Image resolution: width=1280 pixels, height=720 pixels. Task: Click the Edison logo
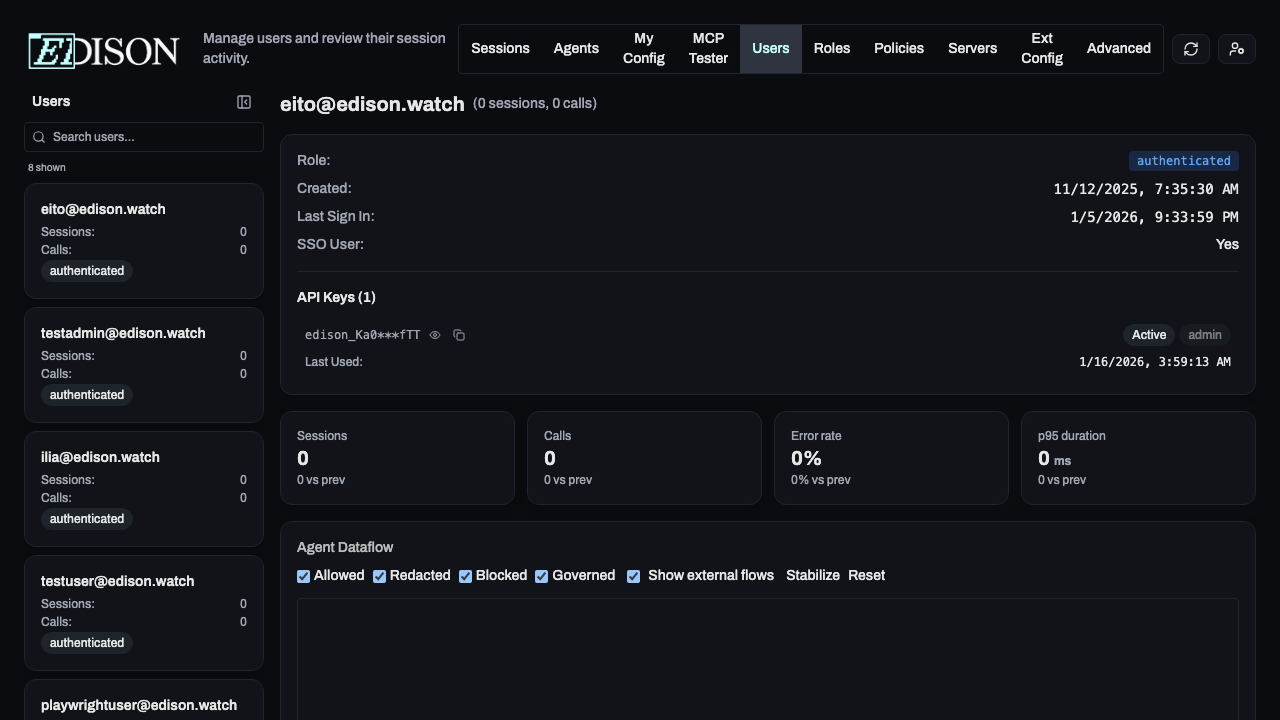(102, 49)
